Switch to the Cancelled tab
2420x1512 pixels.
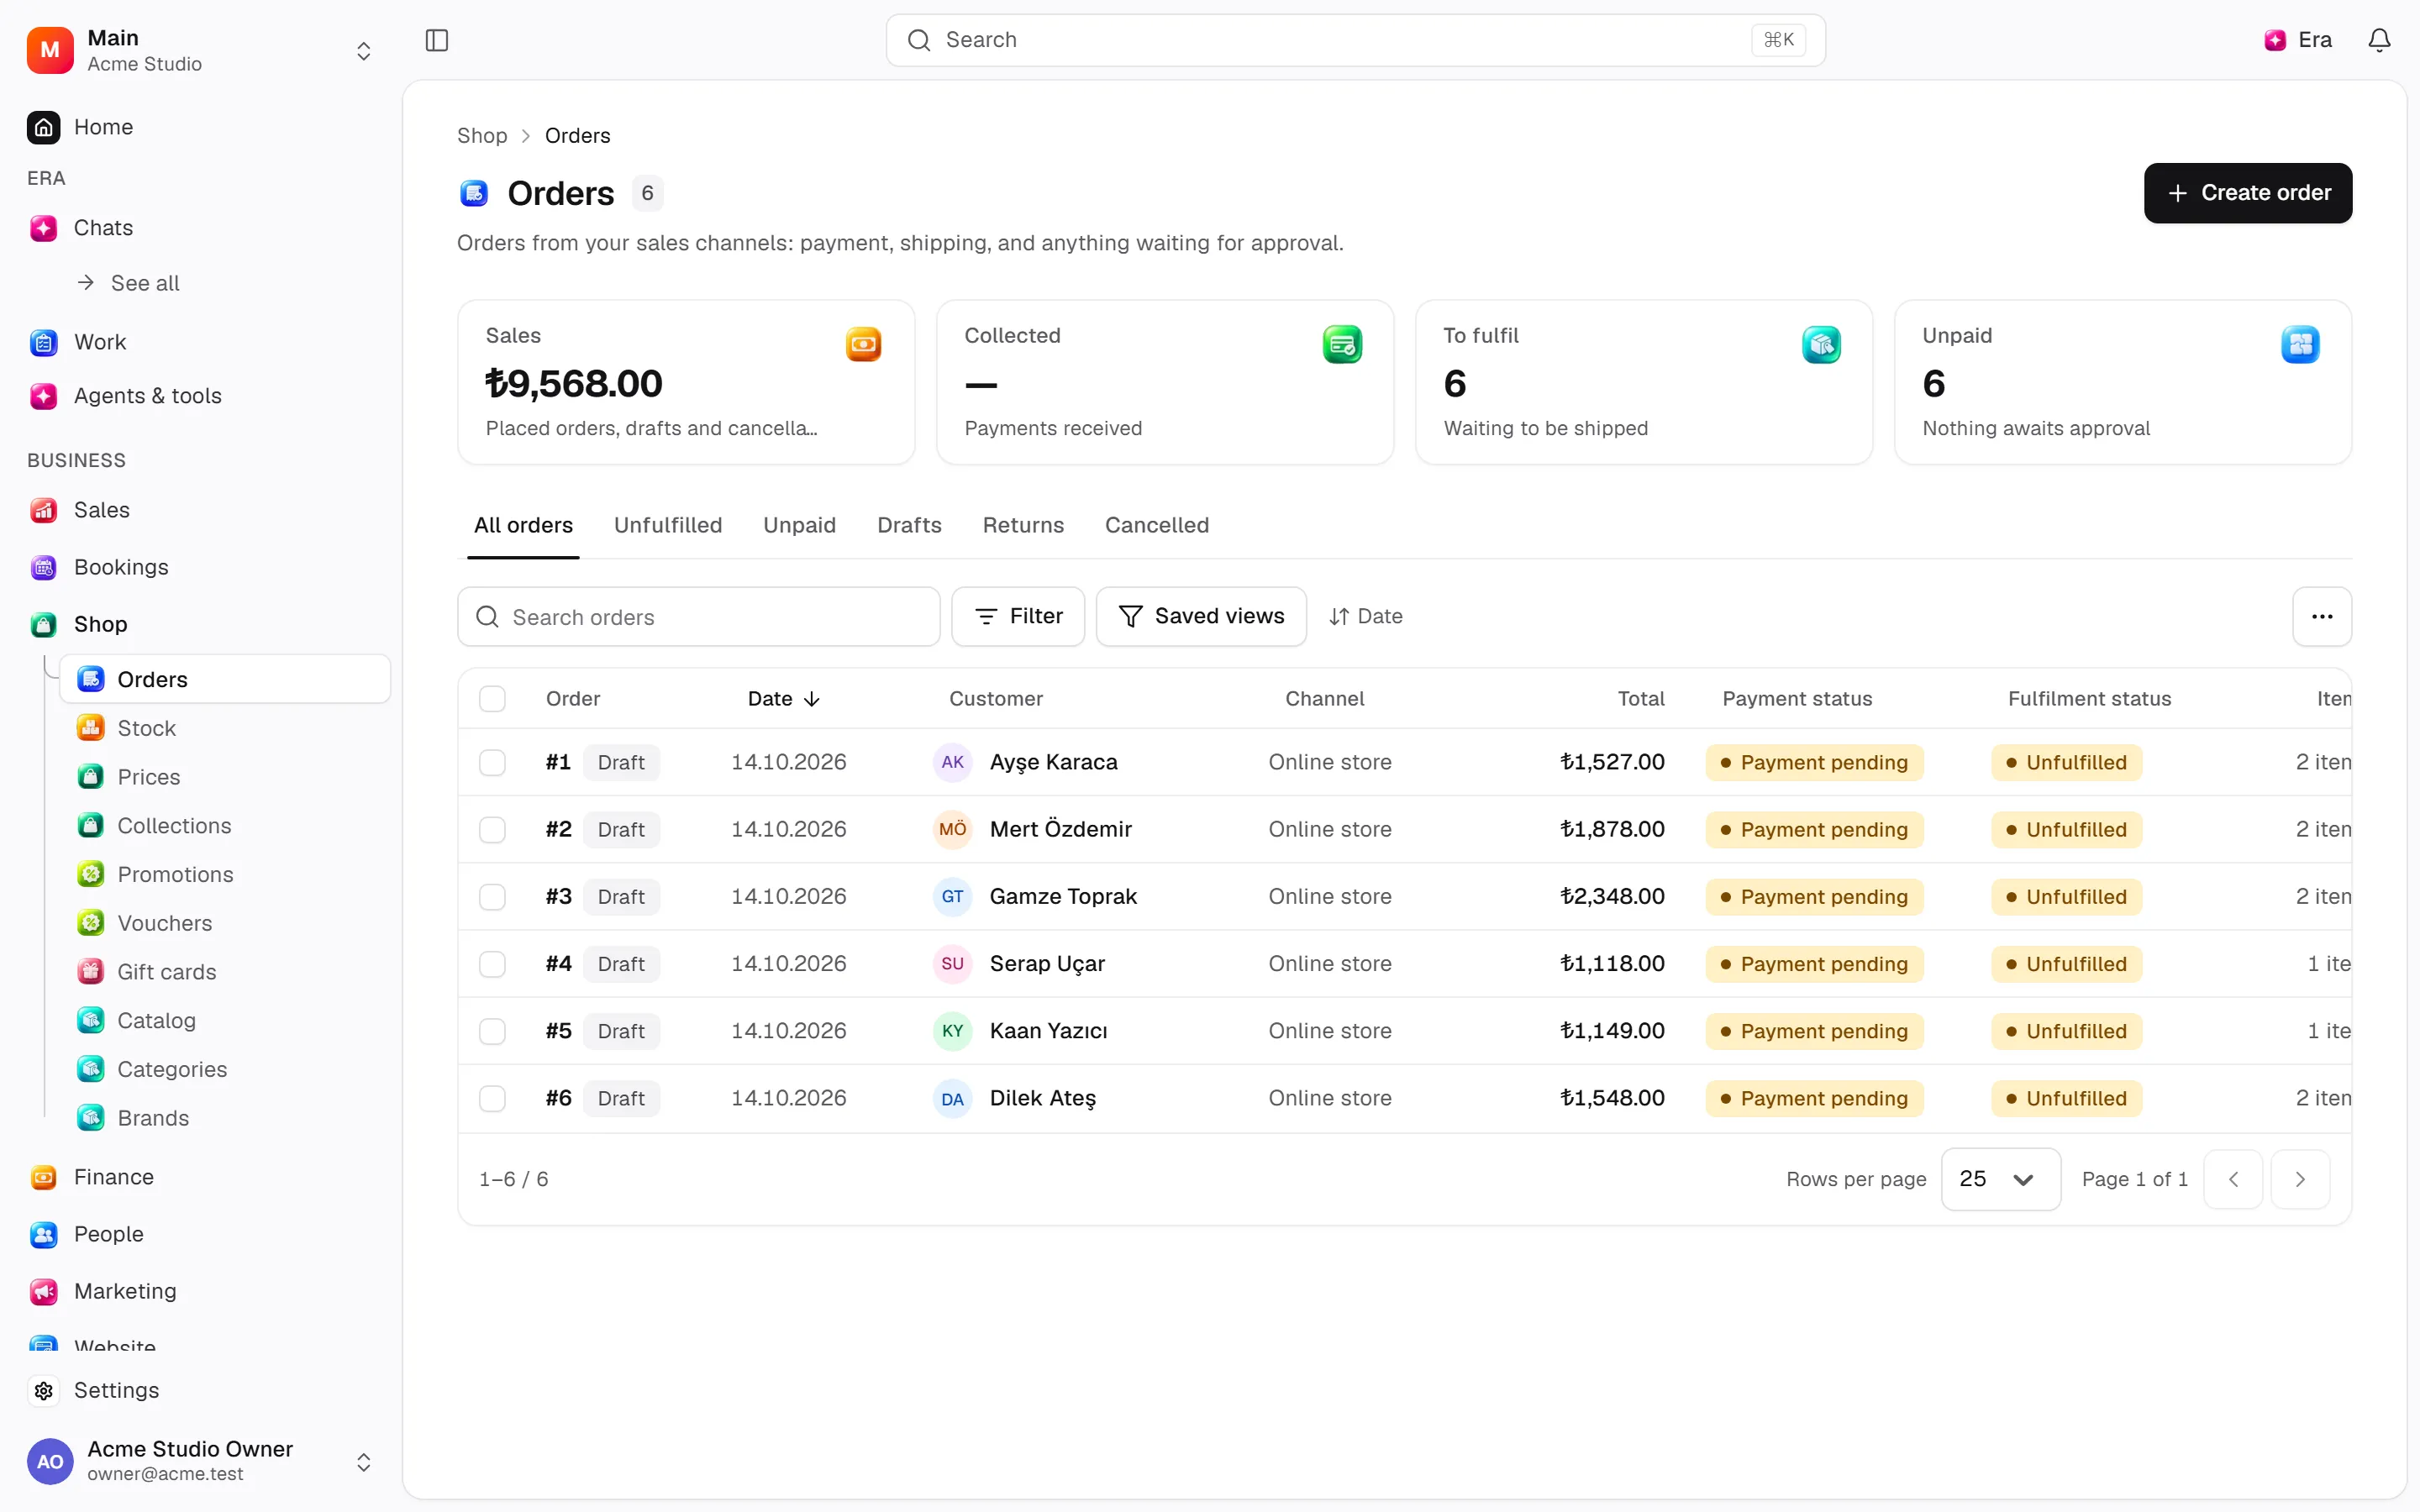pyautogui.click(x=1157, y=525)
